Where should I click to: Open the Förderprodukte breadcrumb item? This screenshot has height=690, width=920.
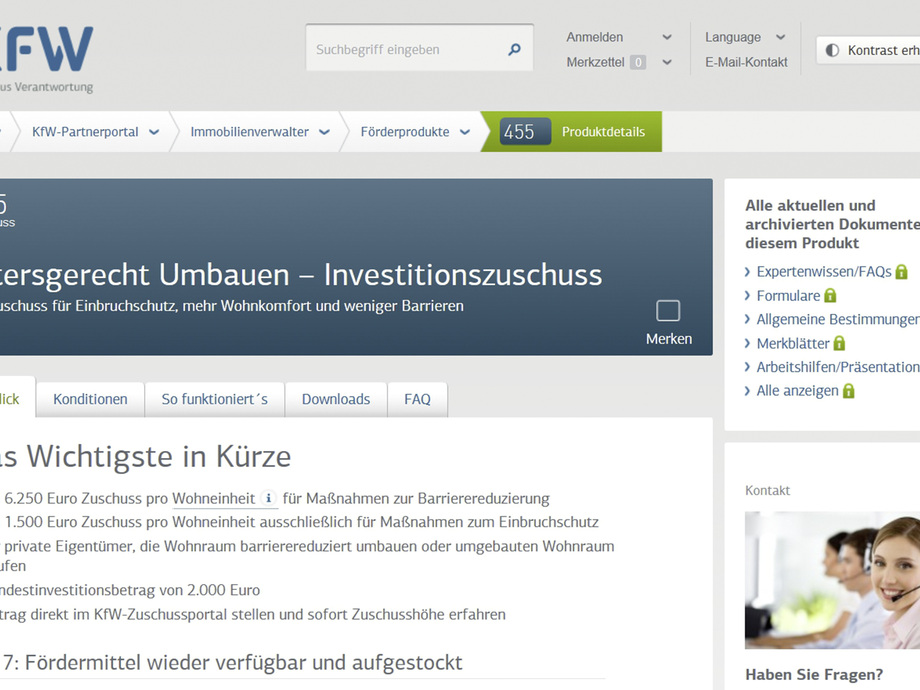[405, 132]
